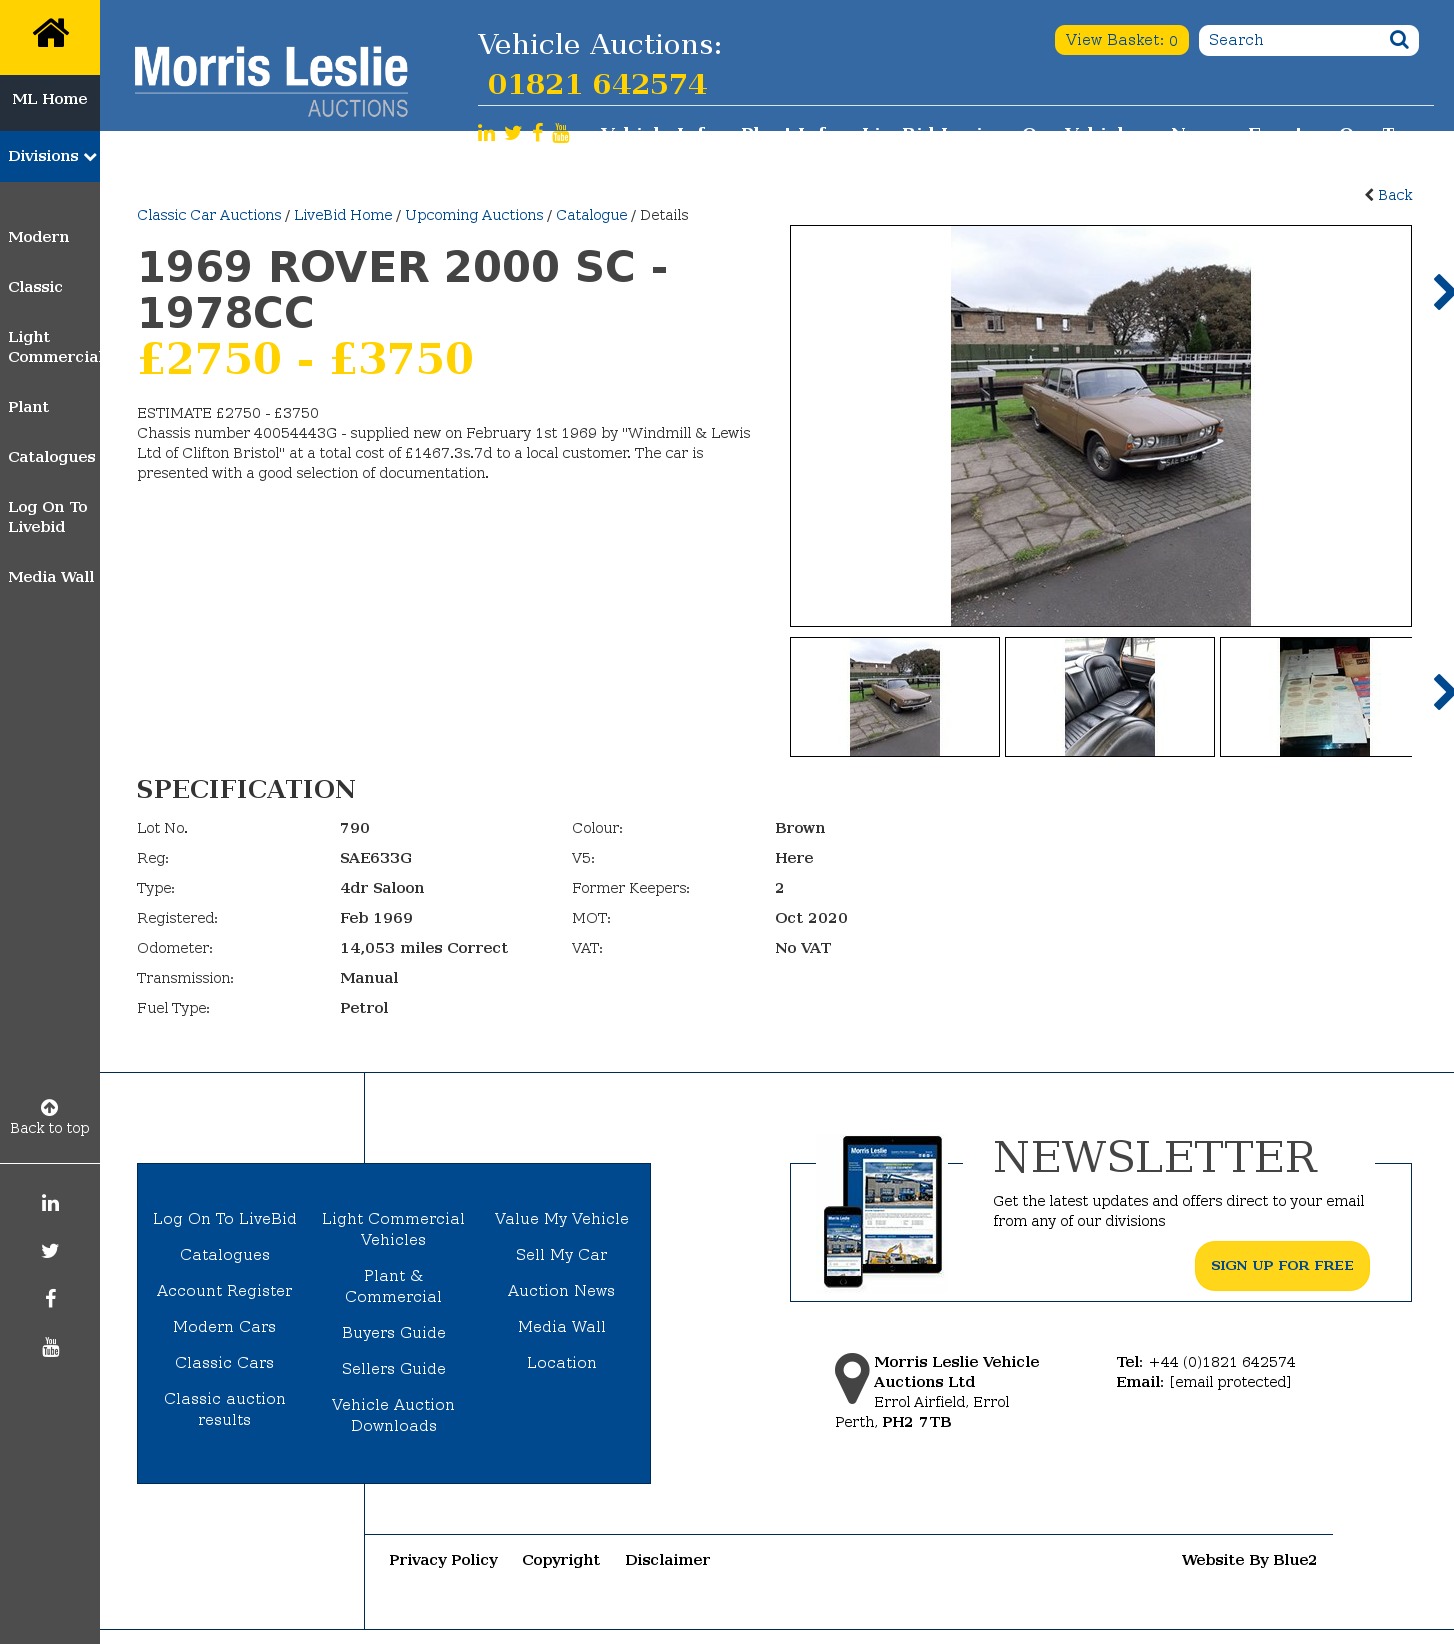Open Catalogues in sidebar menu
The width and height of the screenshot is (1454, 1644).
point(52,457)
